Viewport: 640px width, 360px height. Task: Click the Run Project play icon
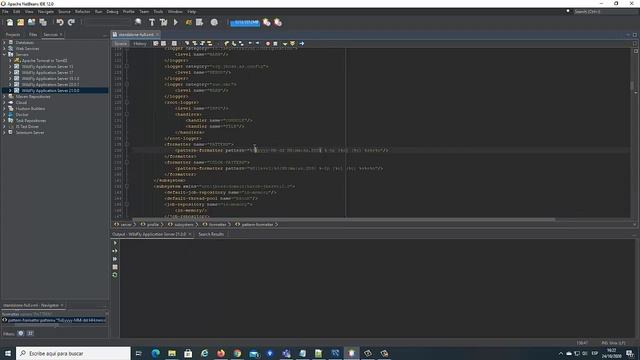click(x=176, y=22)
